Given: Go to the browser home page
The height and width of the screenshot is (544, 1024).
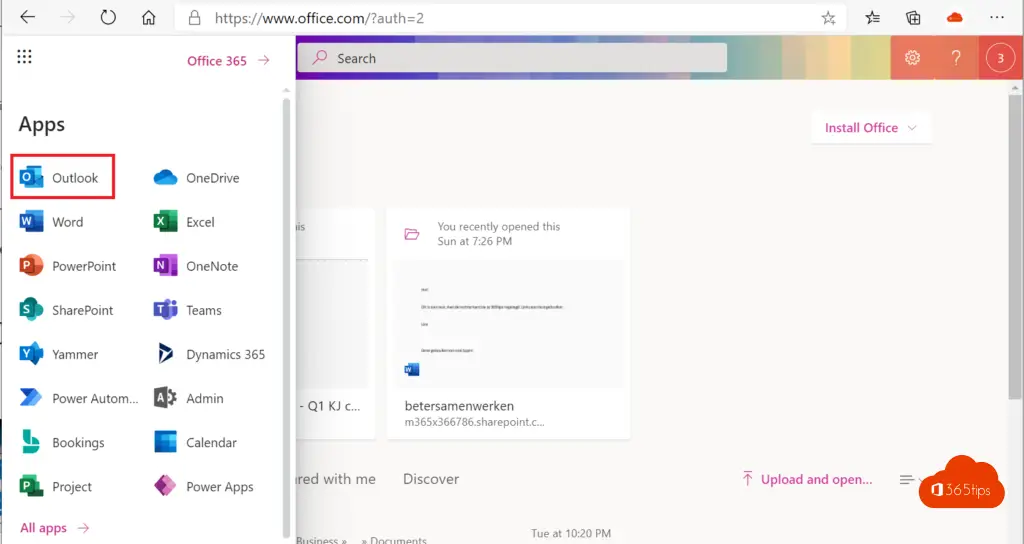Looking at the screenshot, I should tap(149, 18).
